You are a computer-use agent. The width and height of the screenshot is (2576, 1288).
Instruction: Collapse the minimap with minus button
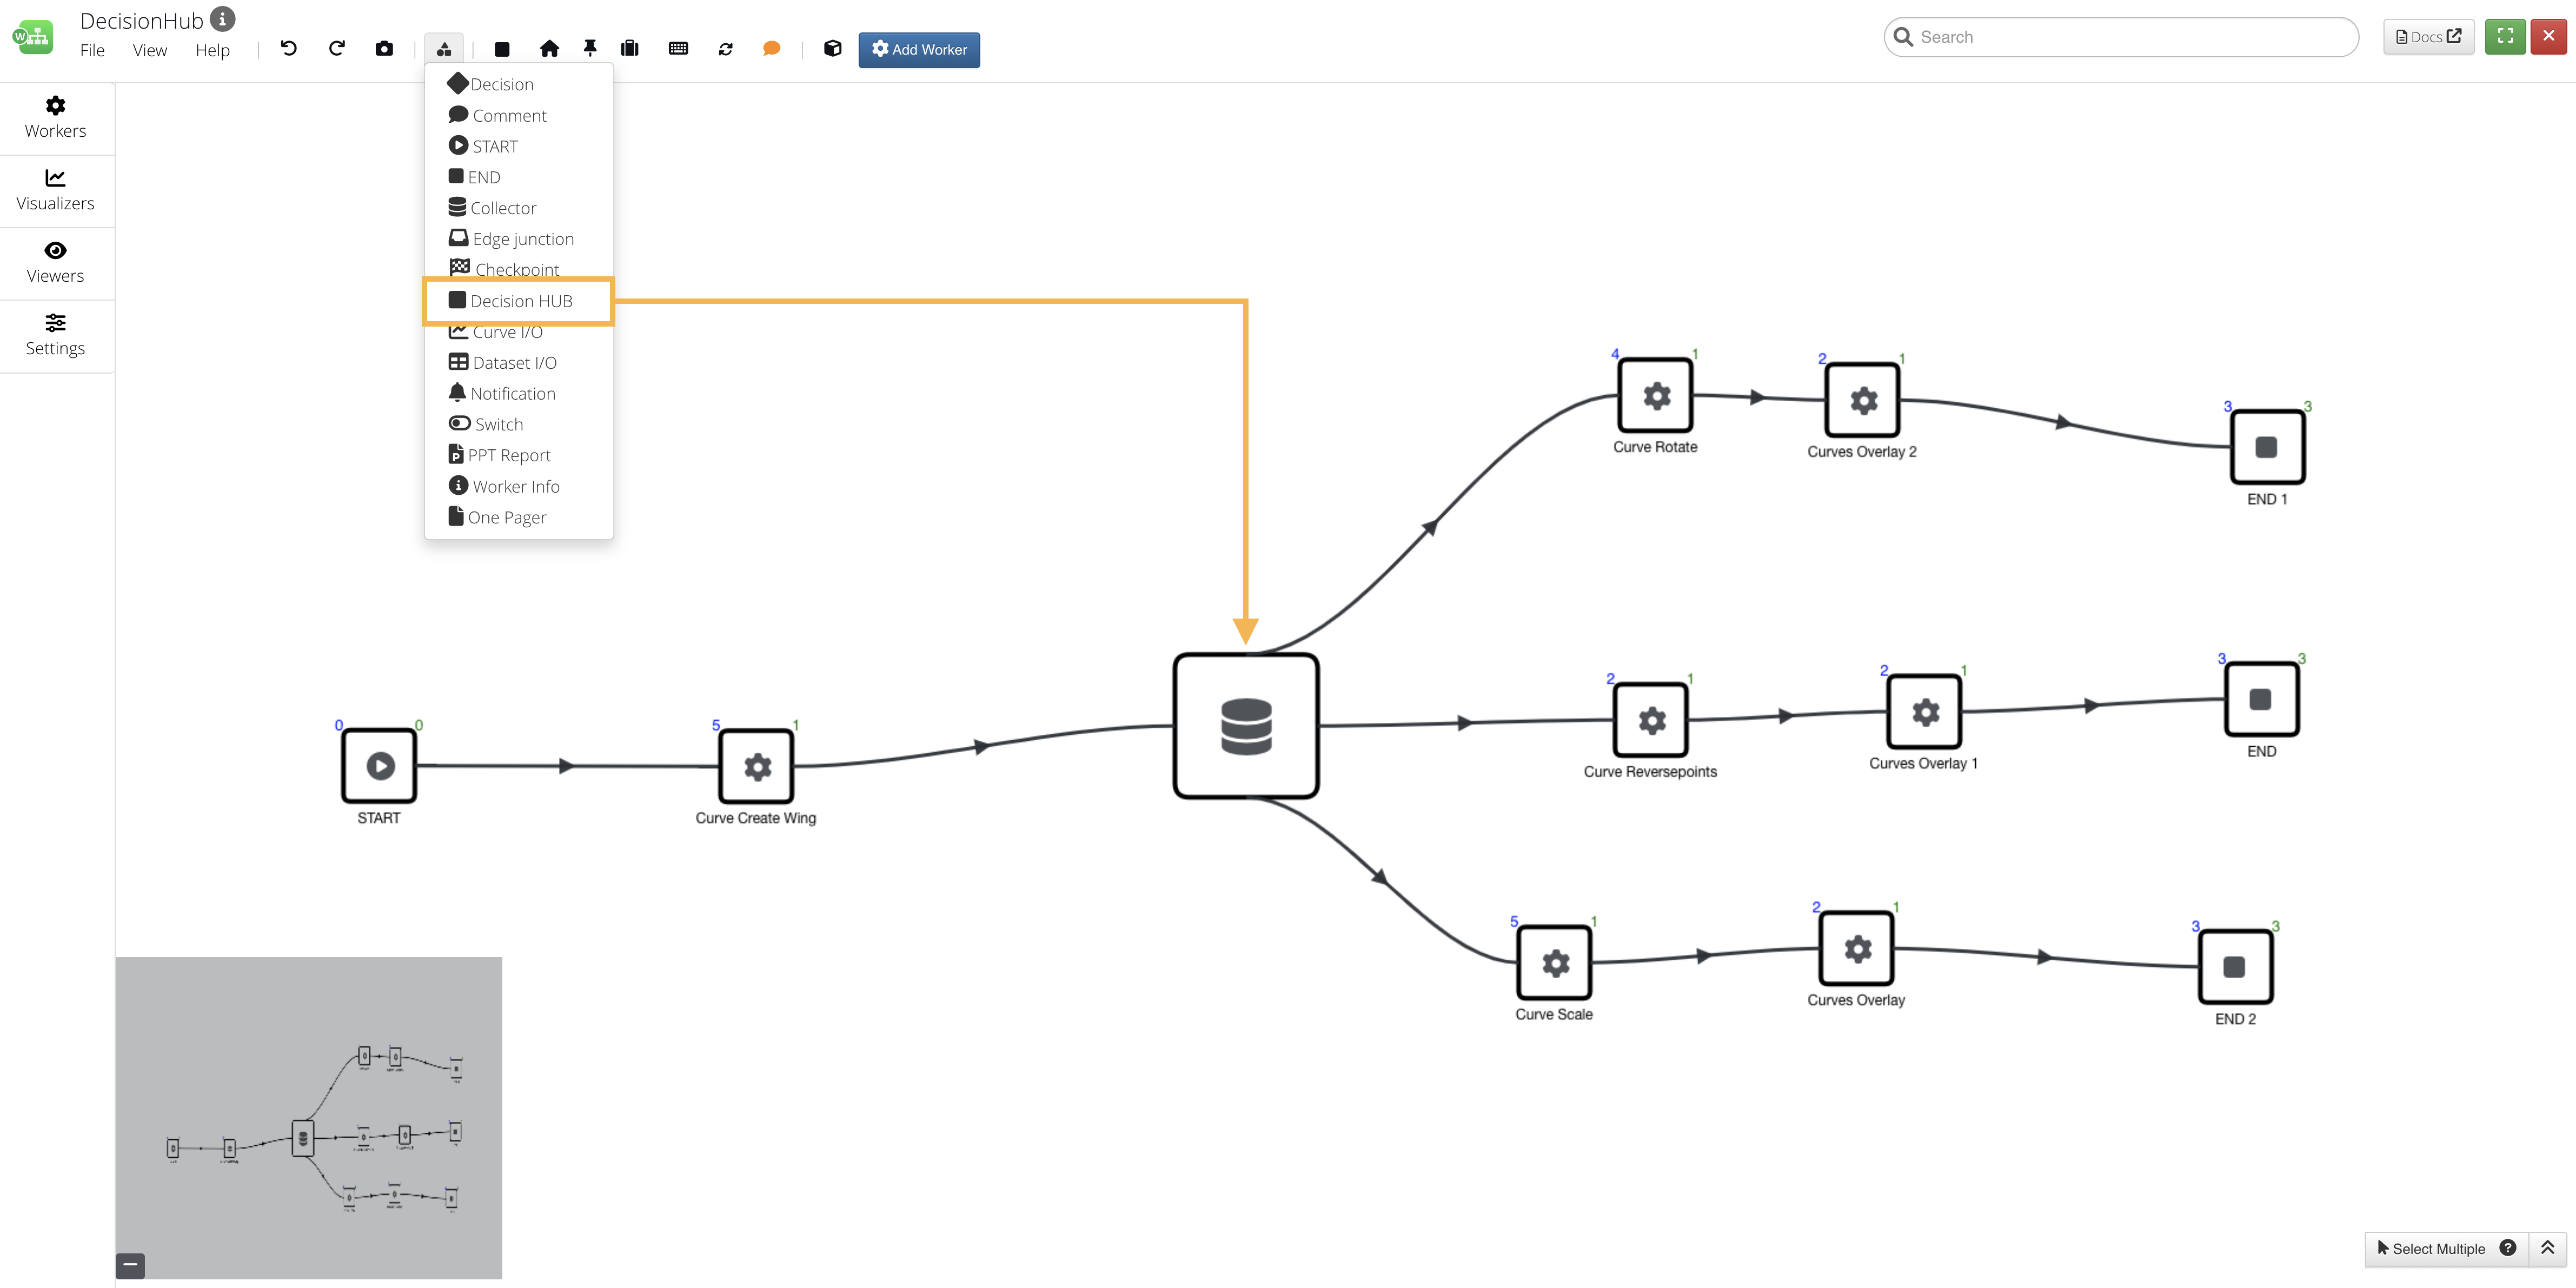pos(130,1265)
